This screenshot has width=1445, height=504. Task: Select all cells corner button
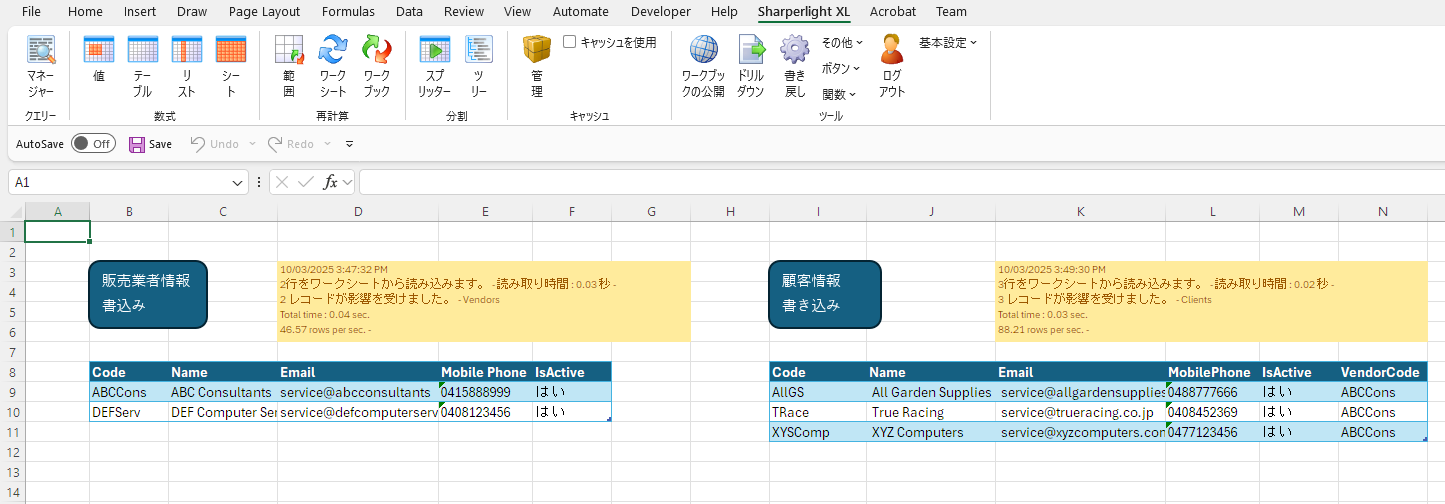click(12, 211)
